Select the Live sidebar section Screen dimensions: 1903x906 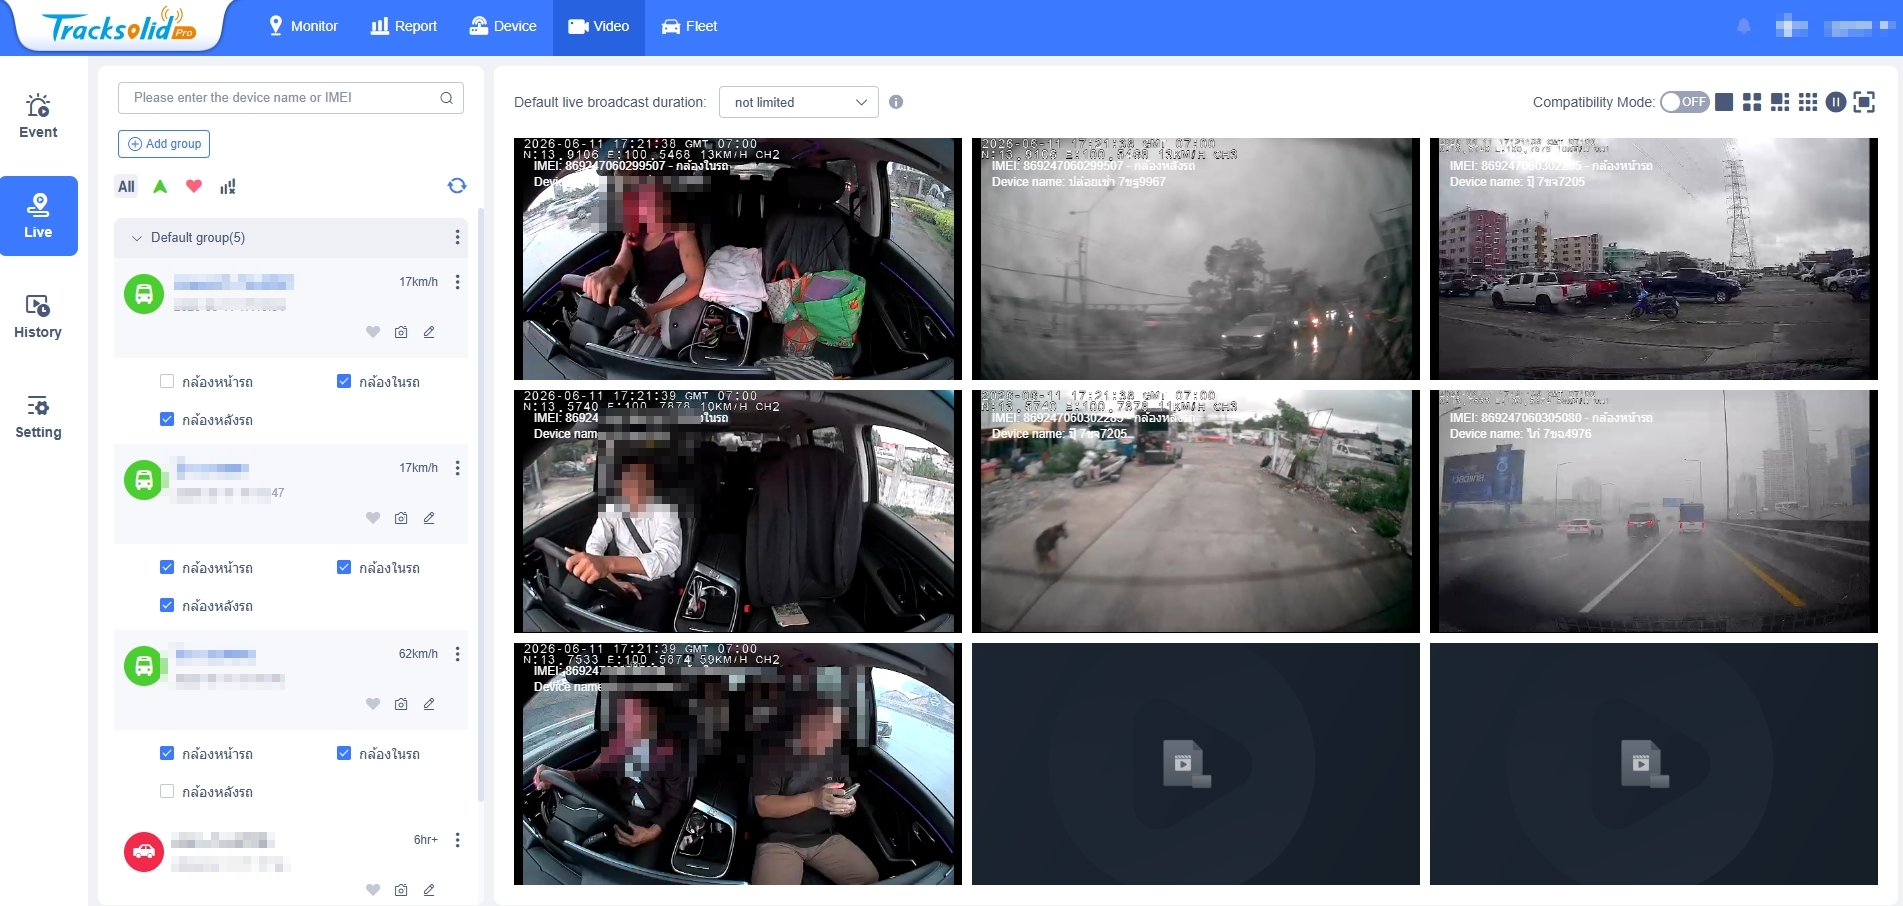(38, 216)
